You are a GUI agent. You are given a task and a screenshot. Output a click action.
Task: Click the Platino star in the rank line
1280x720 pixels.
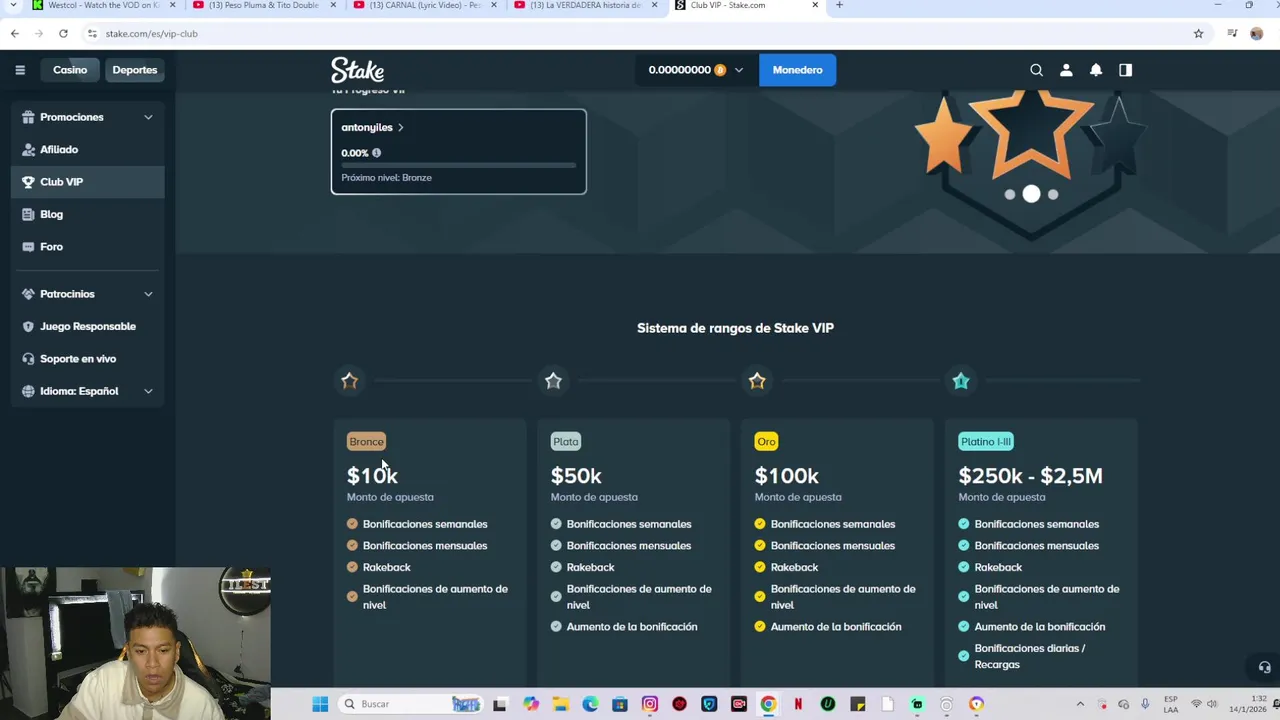tap(961, 381)
